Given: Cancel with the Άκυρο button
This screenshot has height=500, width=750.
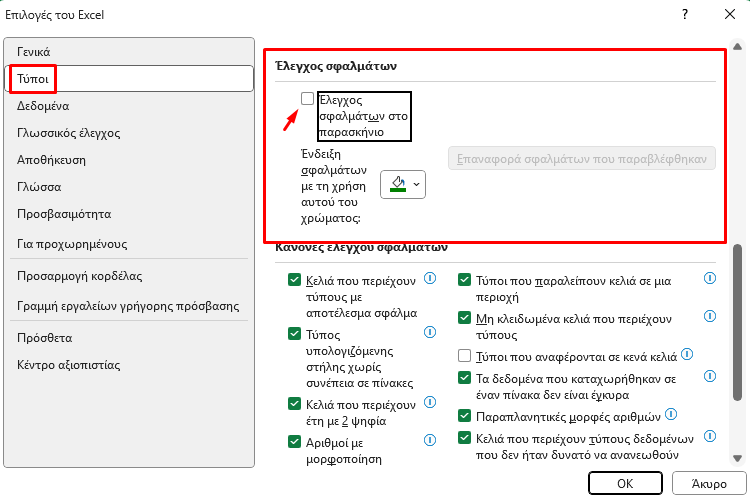Looking at the screenshot, I should click(709, 483).
